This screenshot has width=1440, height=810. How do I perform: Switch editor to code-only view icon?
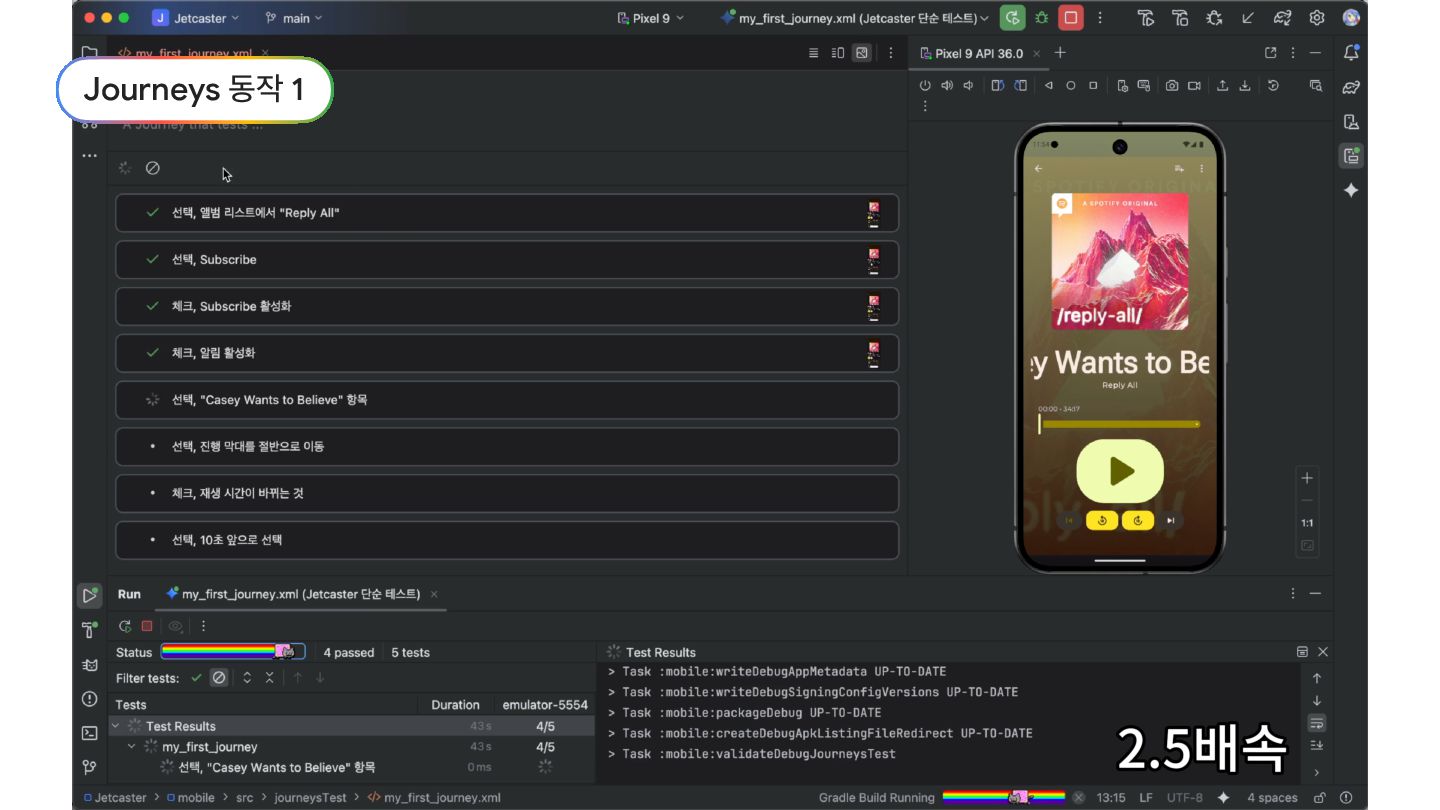(x=814, y=53)
